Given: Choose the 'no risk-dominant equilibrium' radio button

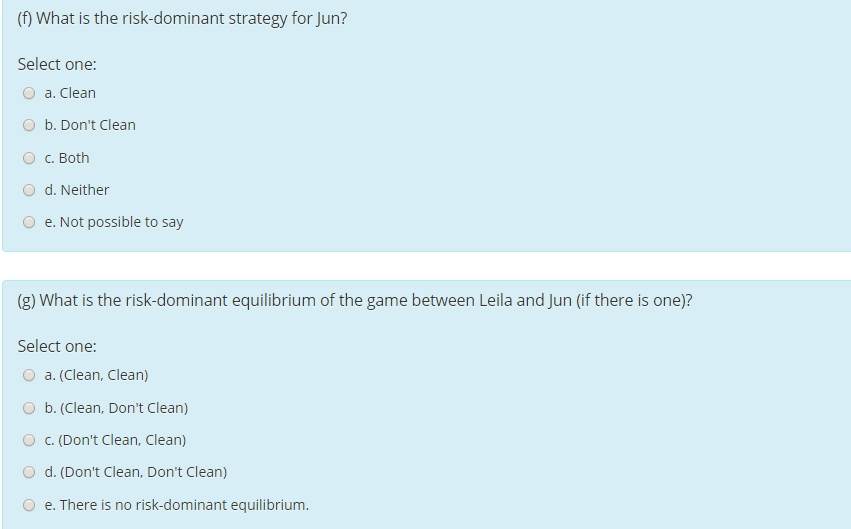Looking at the screenshot, I should (29, 505).
